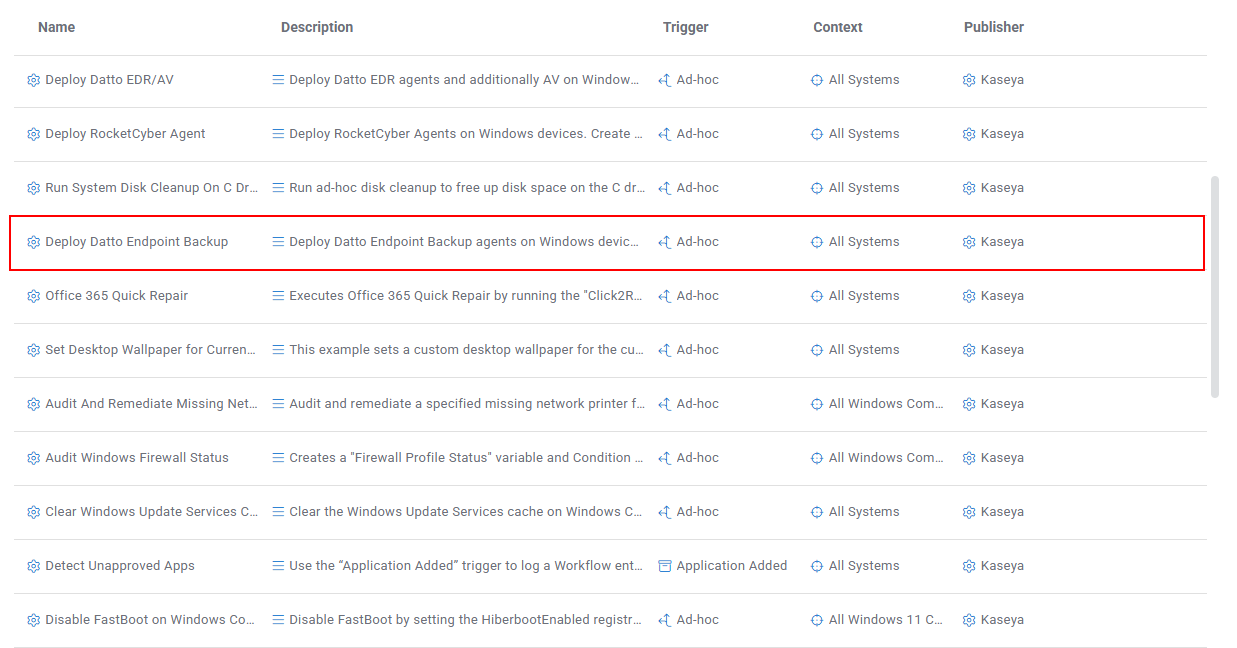
Task: Click gear icon beside Detect Unapproved Apps
Action: [33, 566]
